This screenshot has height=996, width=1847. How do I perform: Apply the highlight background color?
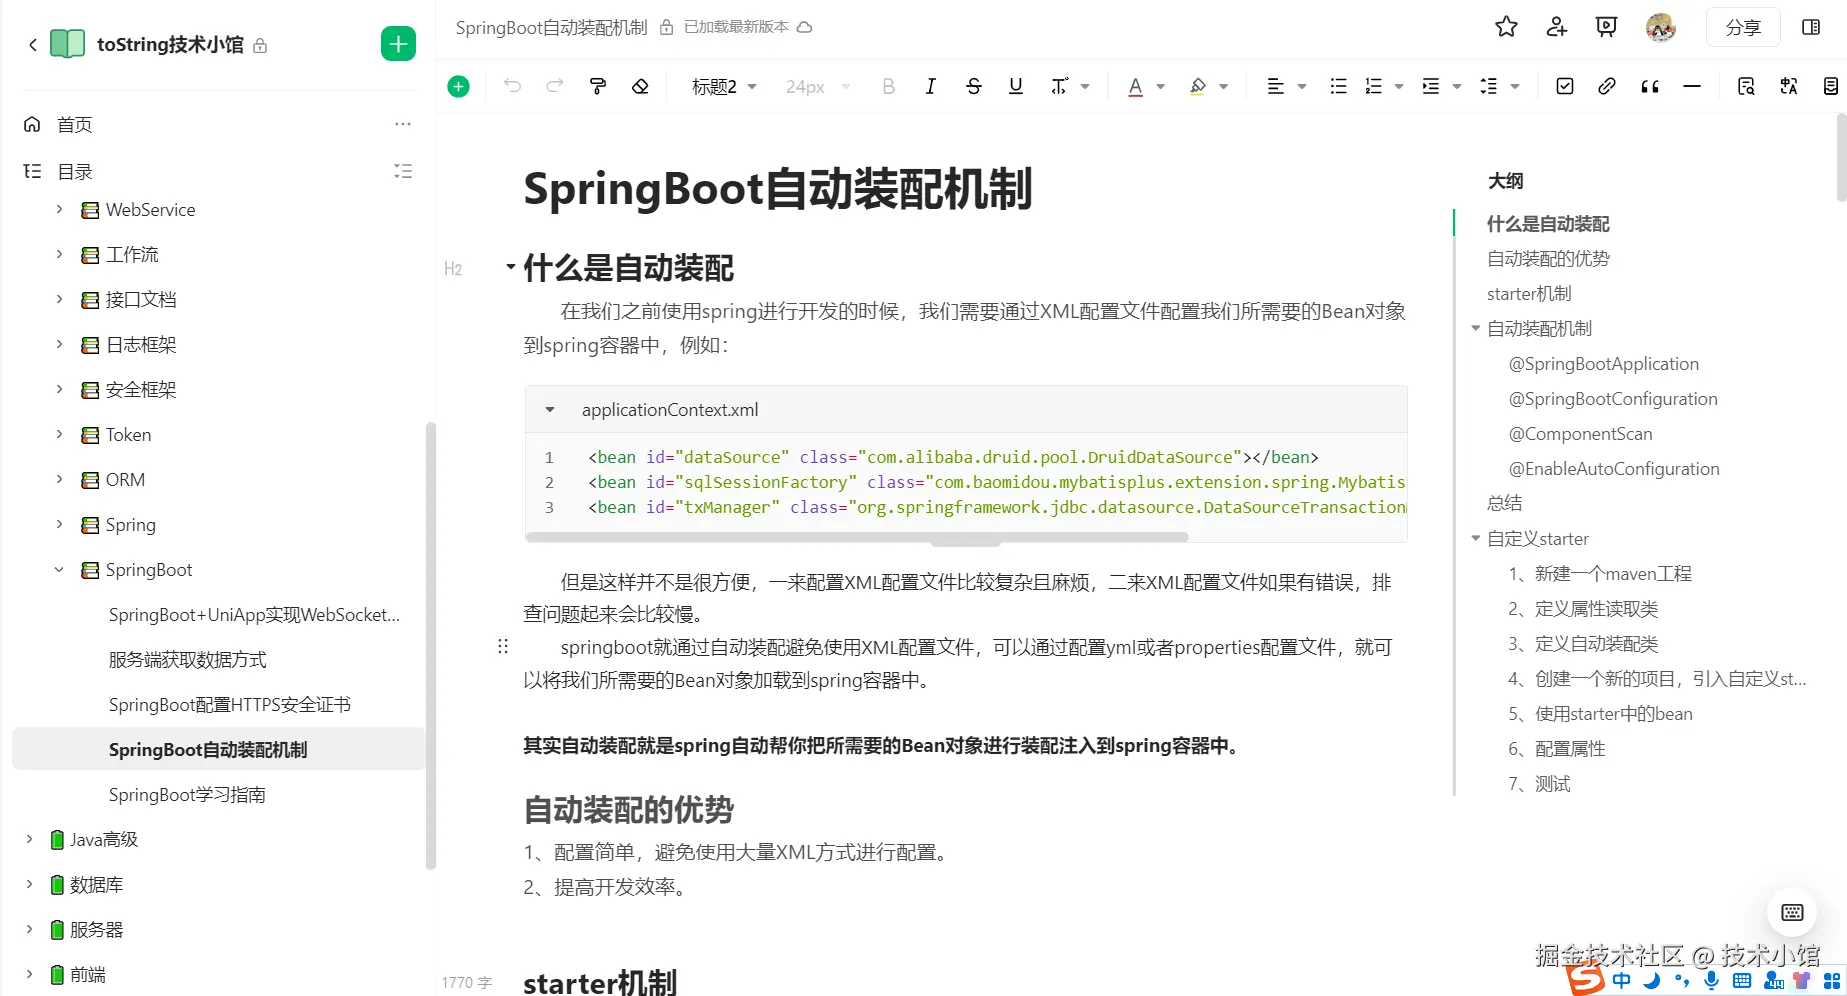point(1198,86)
